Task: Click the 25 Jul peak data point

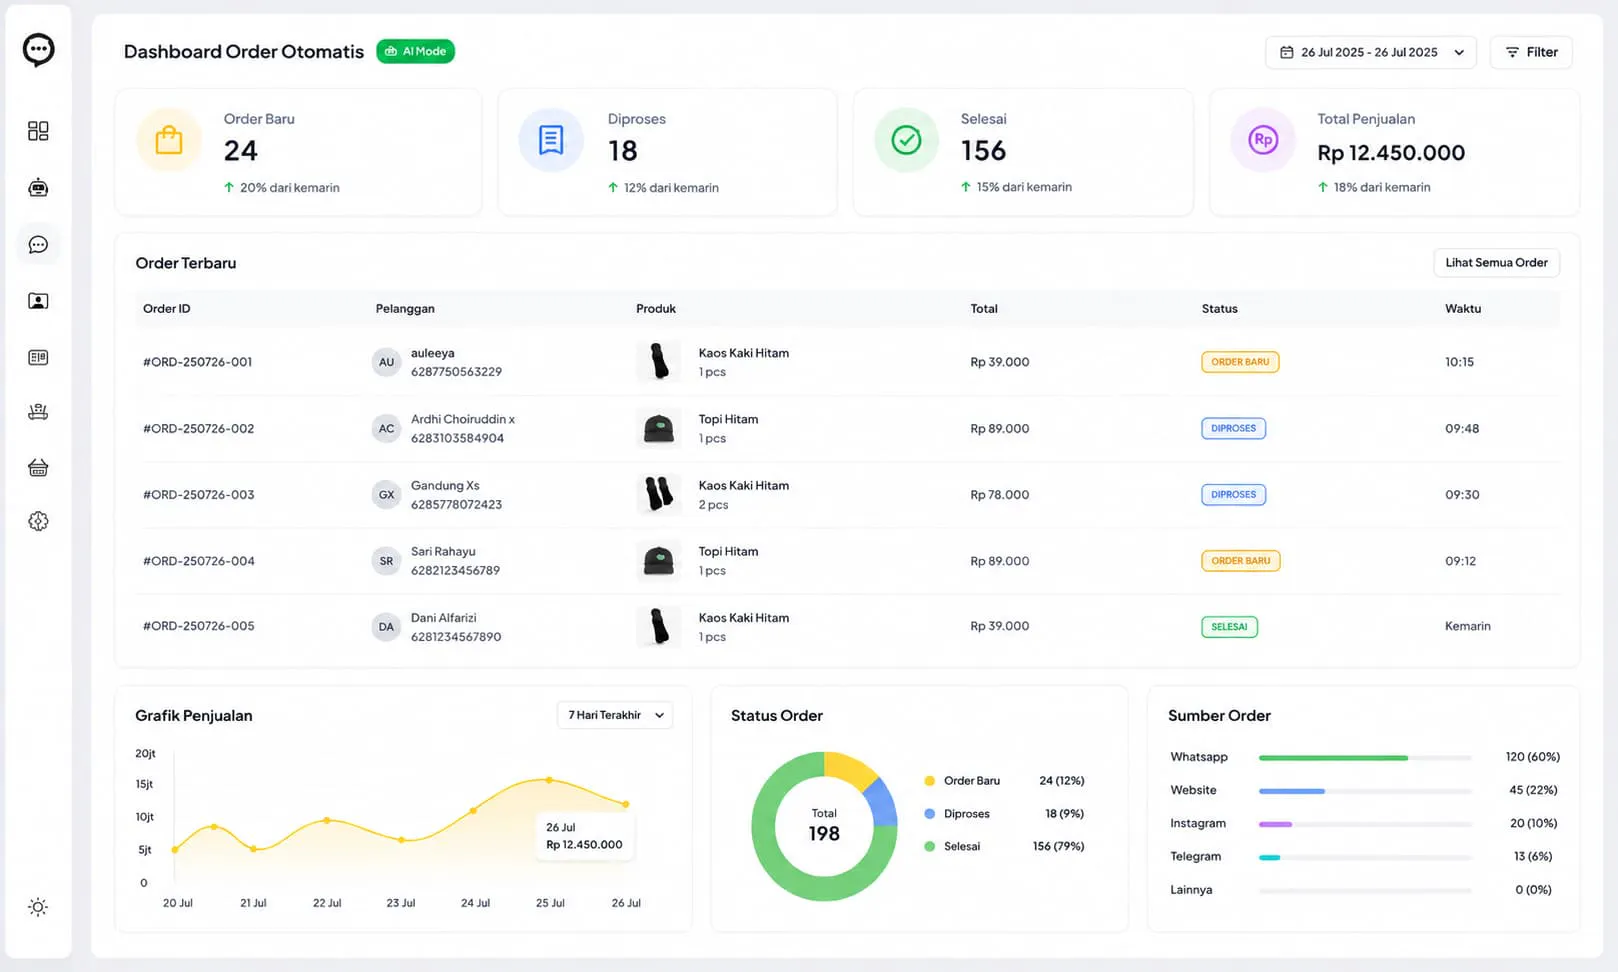Action: tap(549, 779)
